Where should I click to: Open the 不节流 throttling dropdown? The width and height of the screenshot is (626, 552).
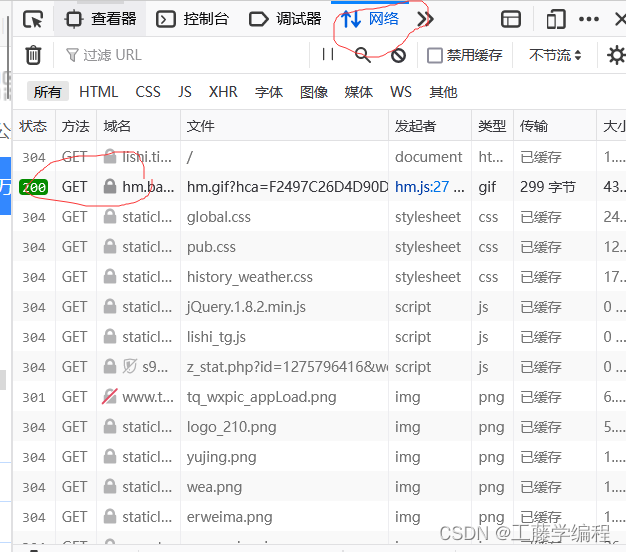555,55
